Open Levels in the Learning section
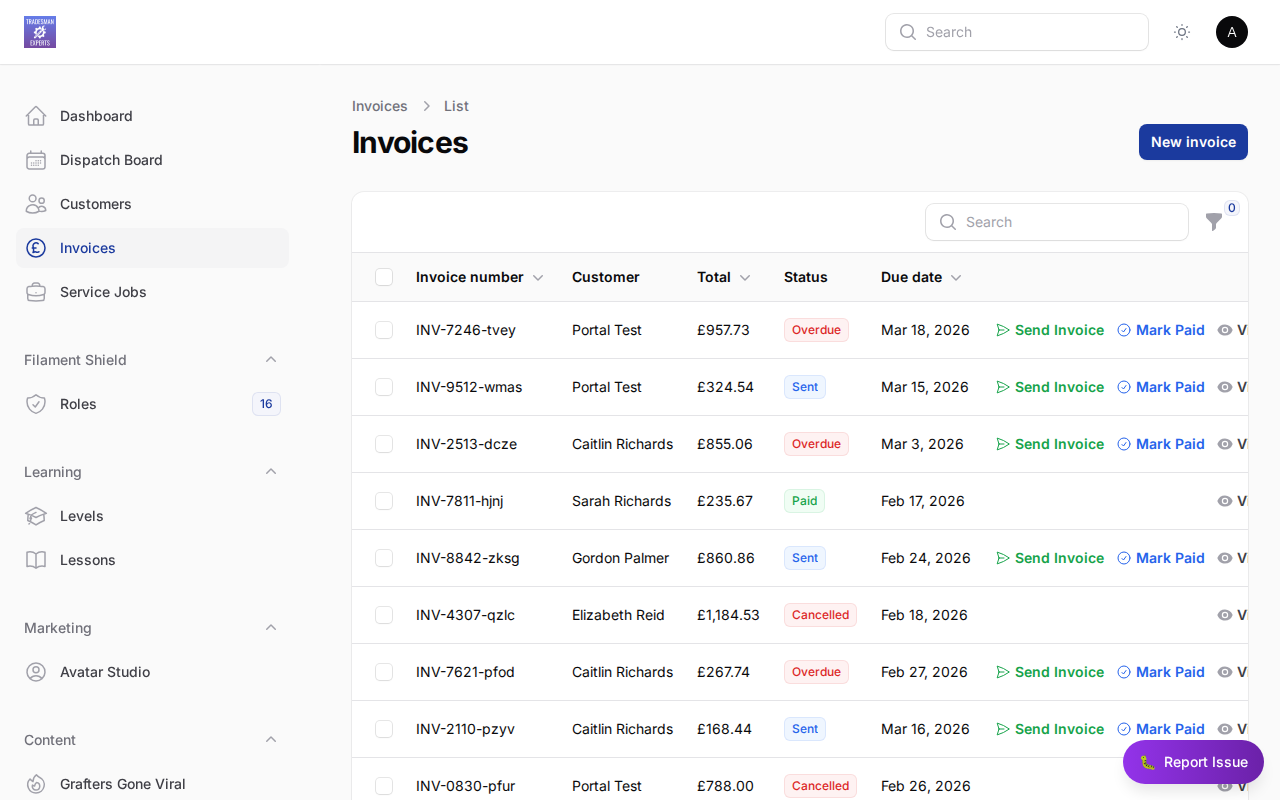Screen dimensions: 1280x800 point(81,516)
